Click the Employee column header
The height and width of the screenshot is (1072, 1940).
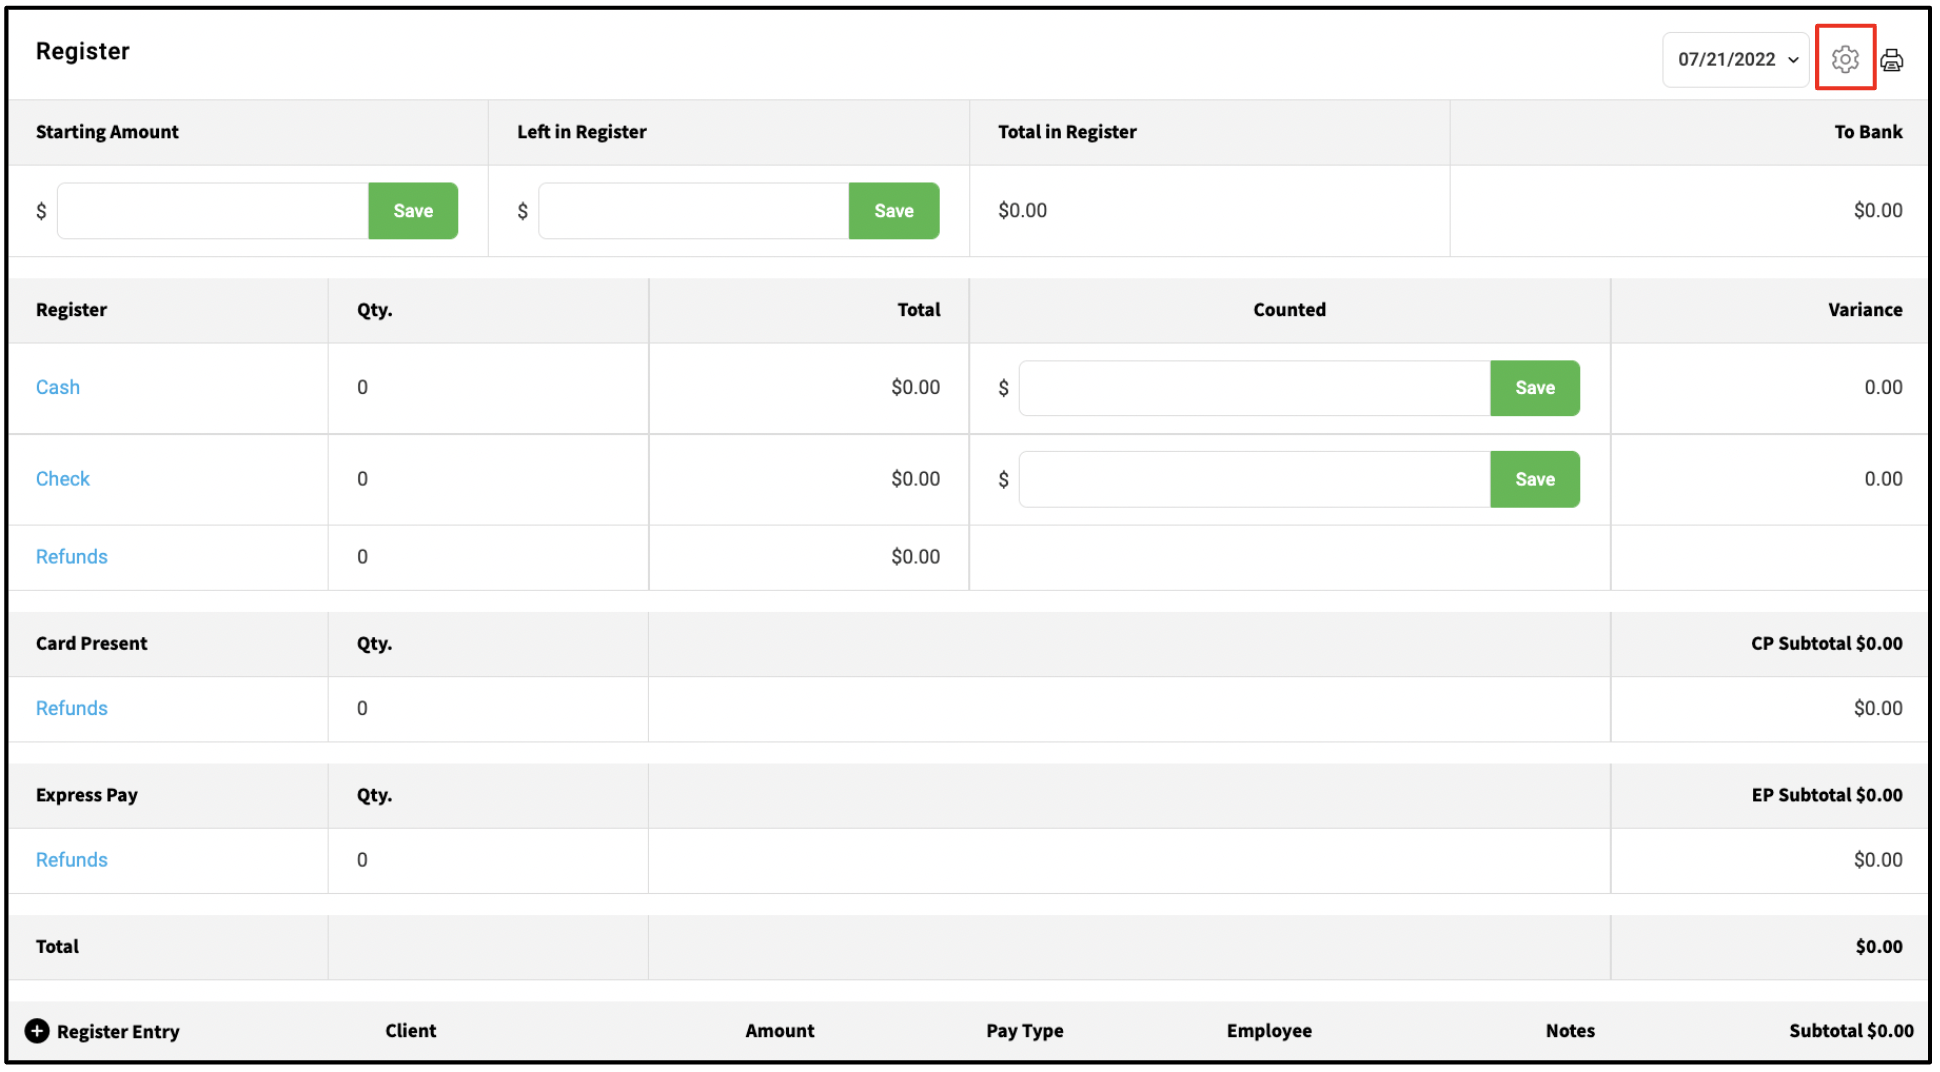[1269, 1031]
